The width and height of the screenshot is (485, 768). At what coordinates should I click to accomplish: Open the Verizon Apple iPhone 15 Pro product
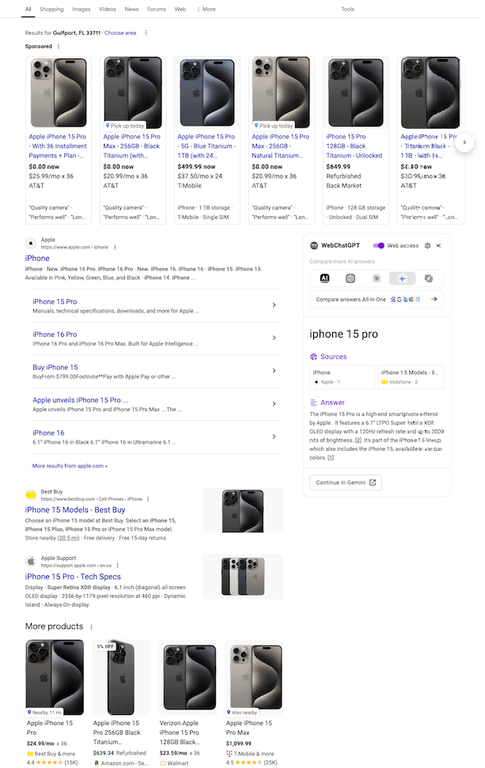click(189, 701)
